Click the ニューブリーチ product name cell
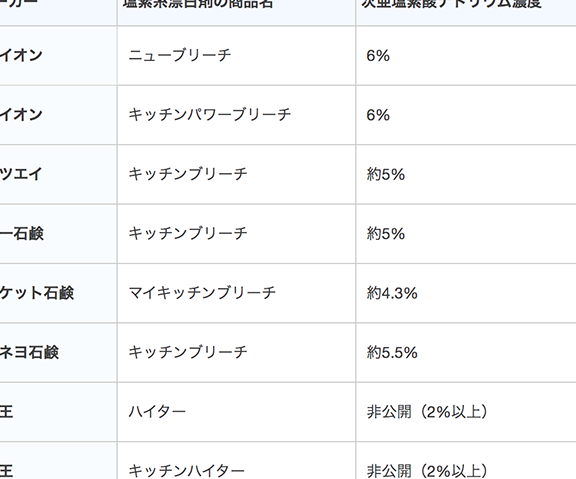 coord(236,55)
